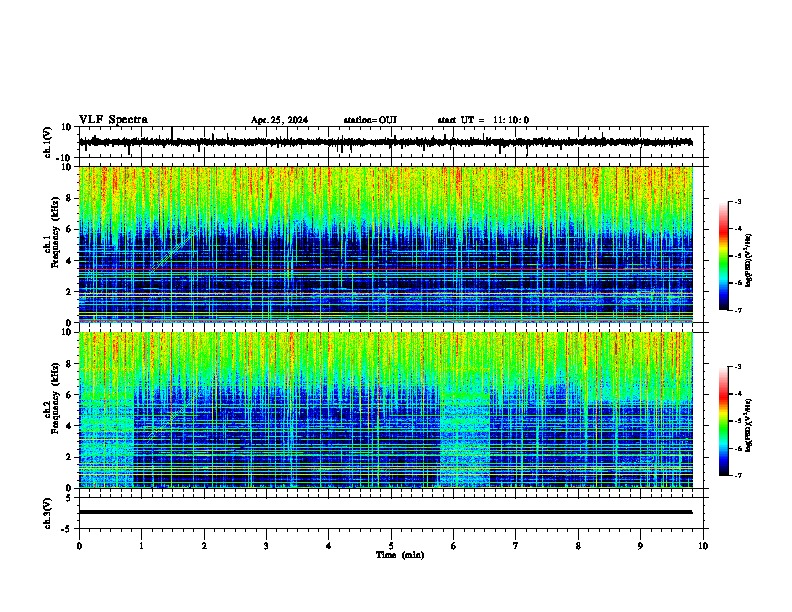The image size is (792, 612).
Task: Click the ch.3 flat voltage trace
Action: tap(386, 512)
